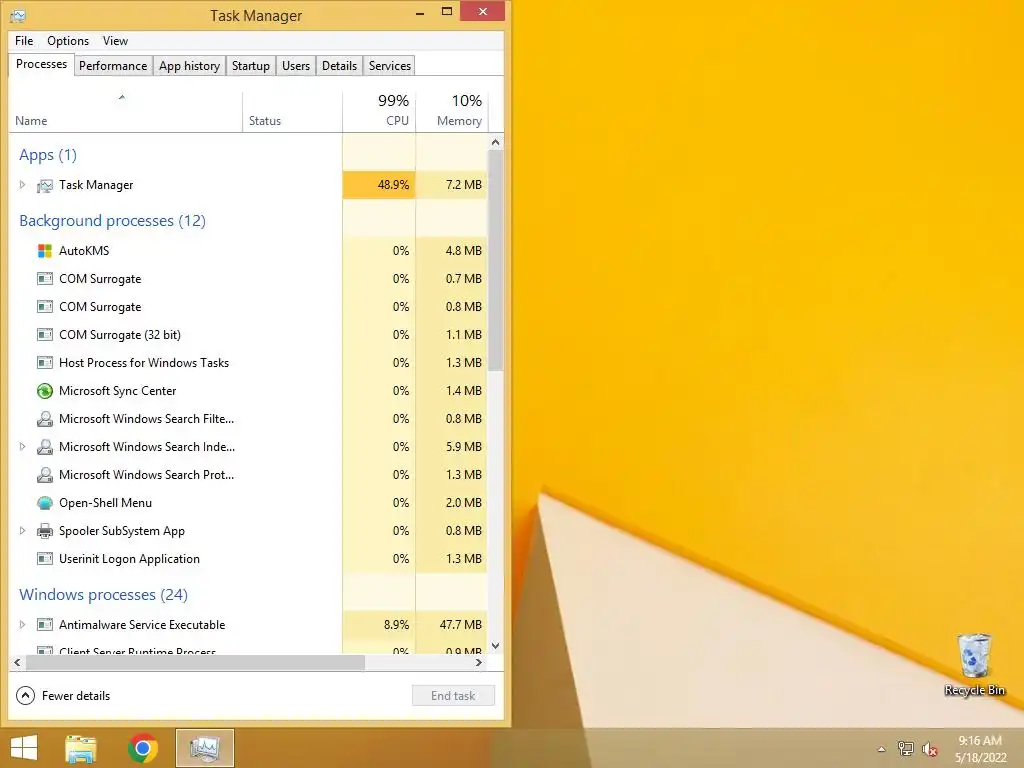Click the vertical scrollbar down arrow
Image resolution: width=1024 pixels, height=768 pixels.
coord(496,646)
